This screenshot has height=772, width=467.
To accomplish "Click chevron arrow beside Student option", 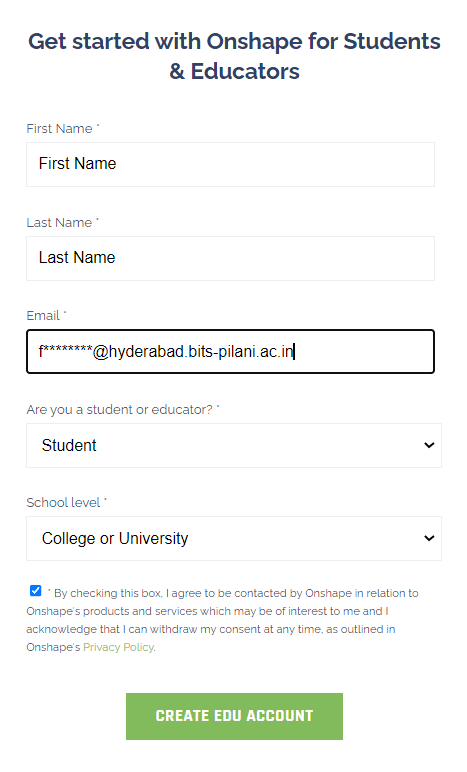I will (429, 445).
